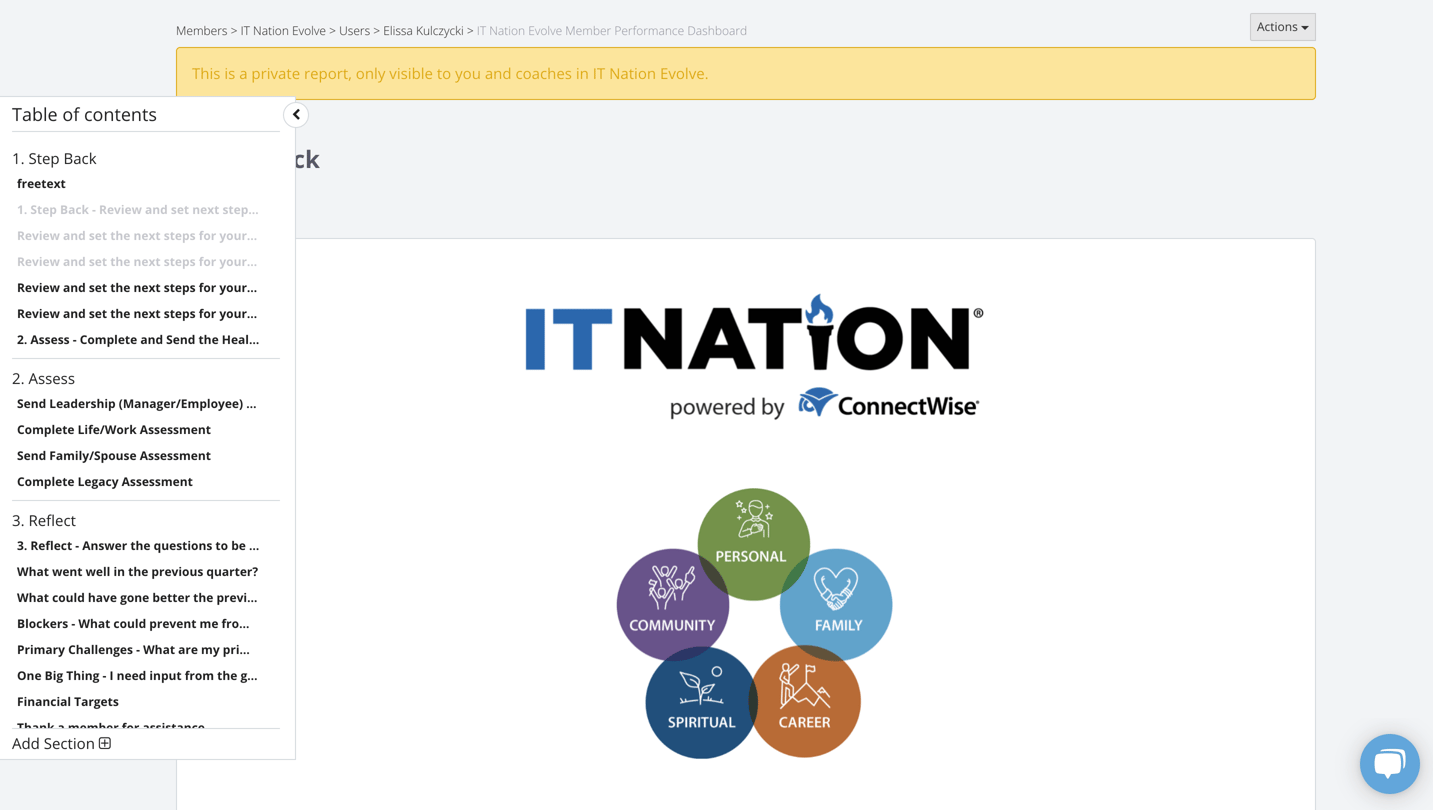
Task: Open Send Family/Spouse Assessment item
Action: (114, 456)
